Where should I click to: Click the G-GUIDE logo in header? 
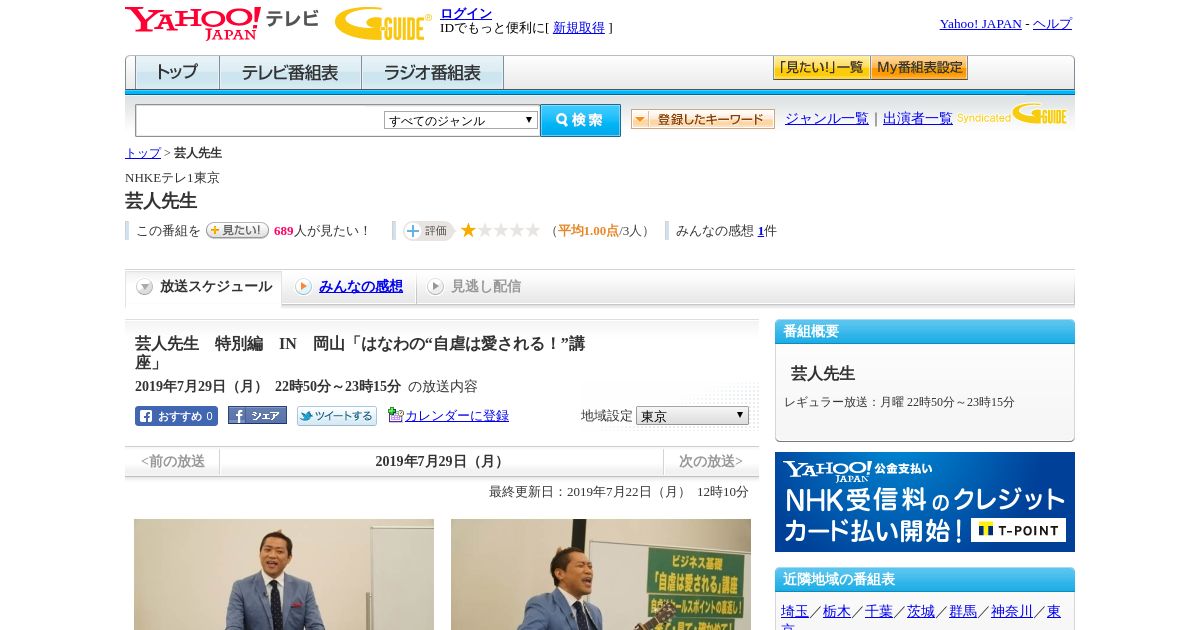tap(383, 23)
